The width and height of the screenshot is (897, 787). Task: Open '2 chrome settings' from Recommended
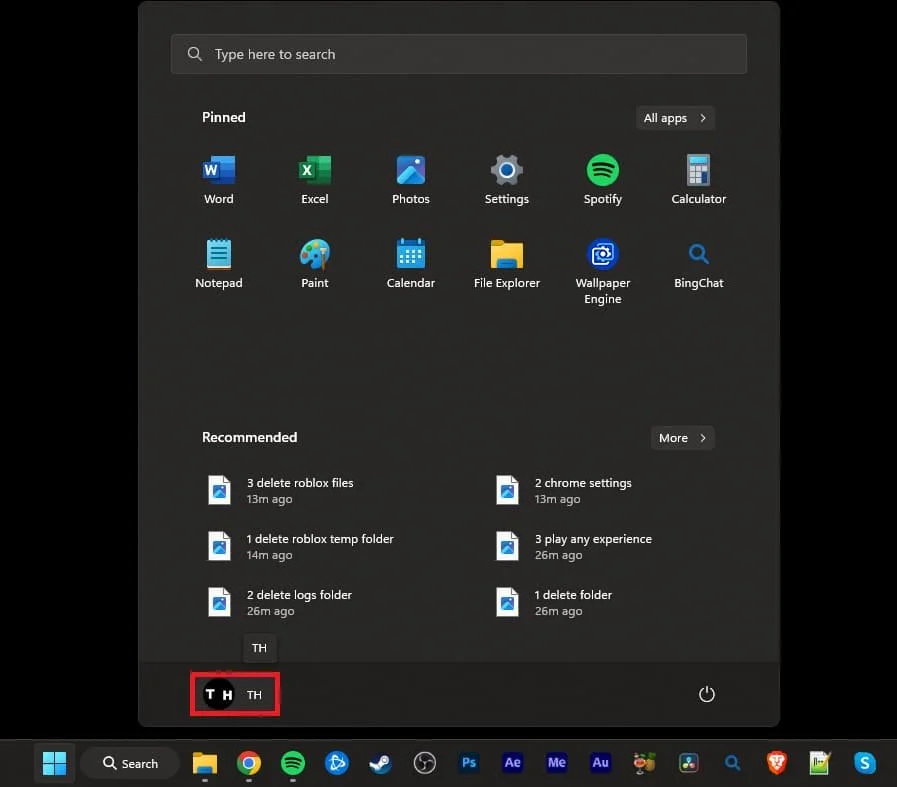coord(583,490)
